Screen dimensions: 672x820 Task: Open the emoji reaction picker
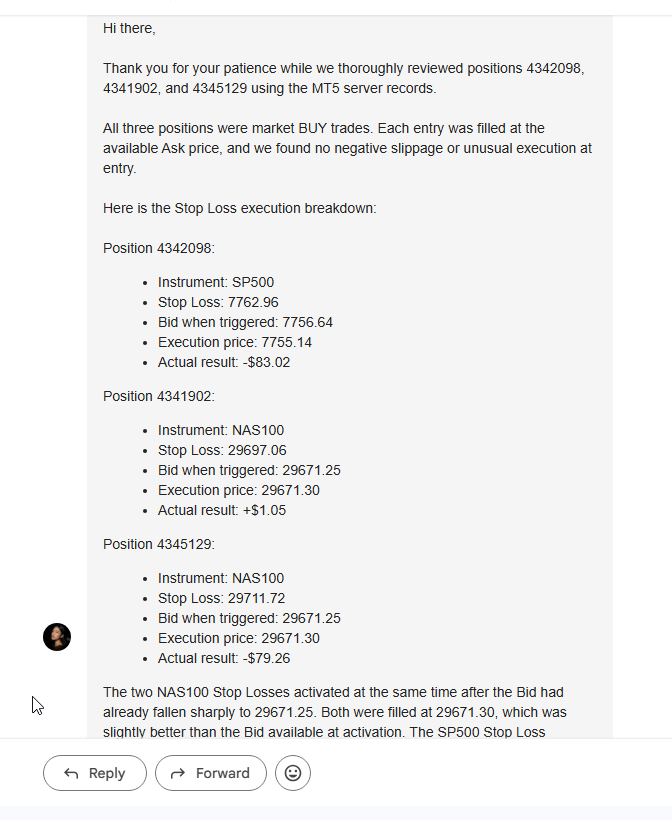click(x=293, y=773)
